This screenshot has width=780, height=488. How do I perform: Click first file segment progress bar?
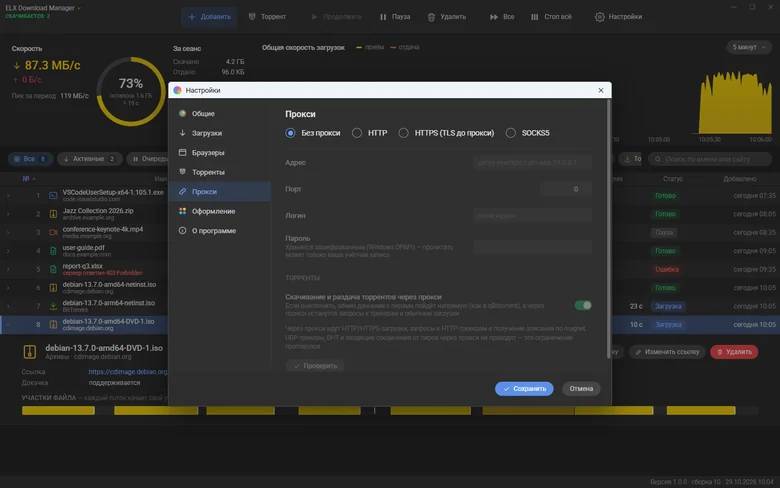[58, 410]
